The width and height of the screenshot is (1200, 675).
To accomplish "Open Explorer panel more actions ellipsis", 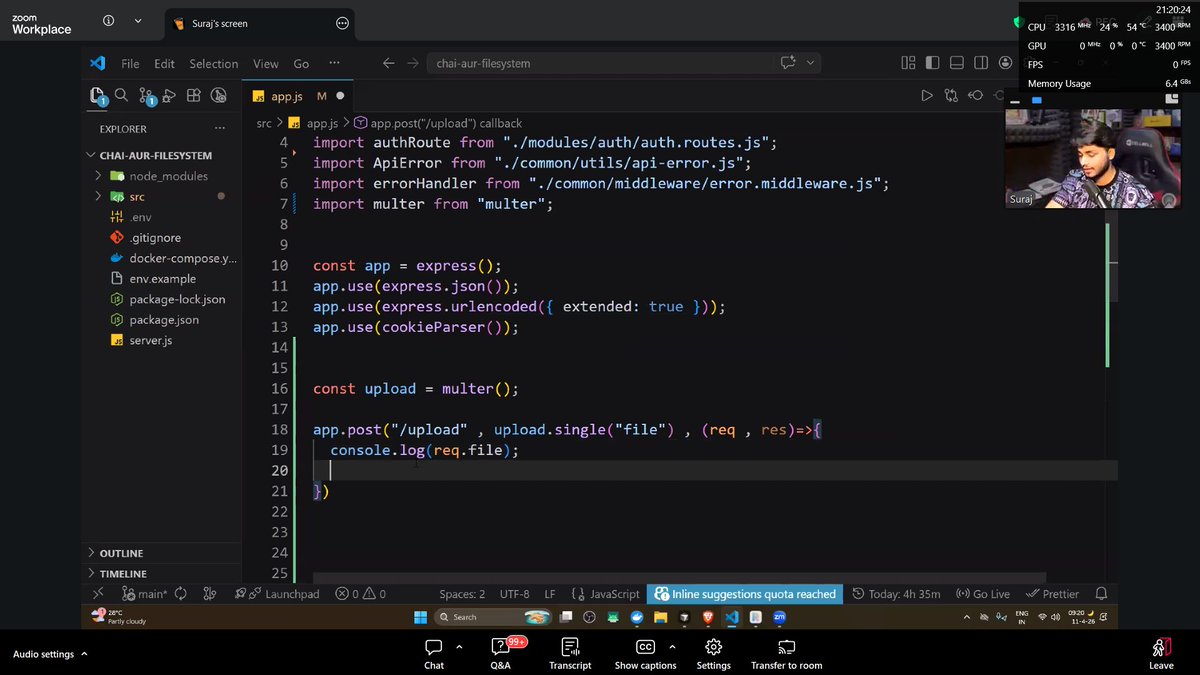I will (220, 129).
